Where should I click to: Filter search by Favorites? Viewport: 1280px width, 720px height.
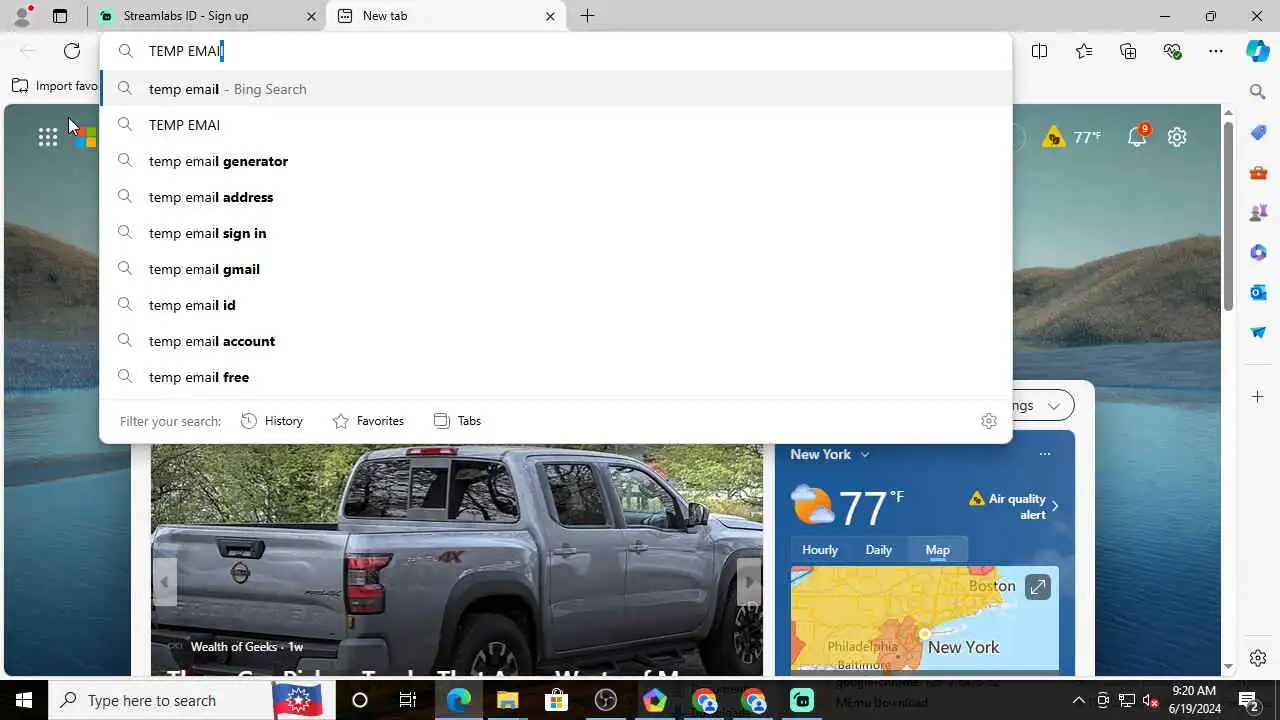pyautogui.click(x=368, y=421)
